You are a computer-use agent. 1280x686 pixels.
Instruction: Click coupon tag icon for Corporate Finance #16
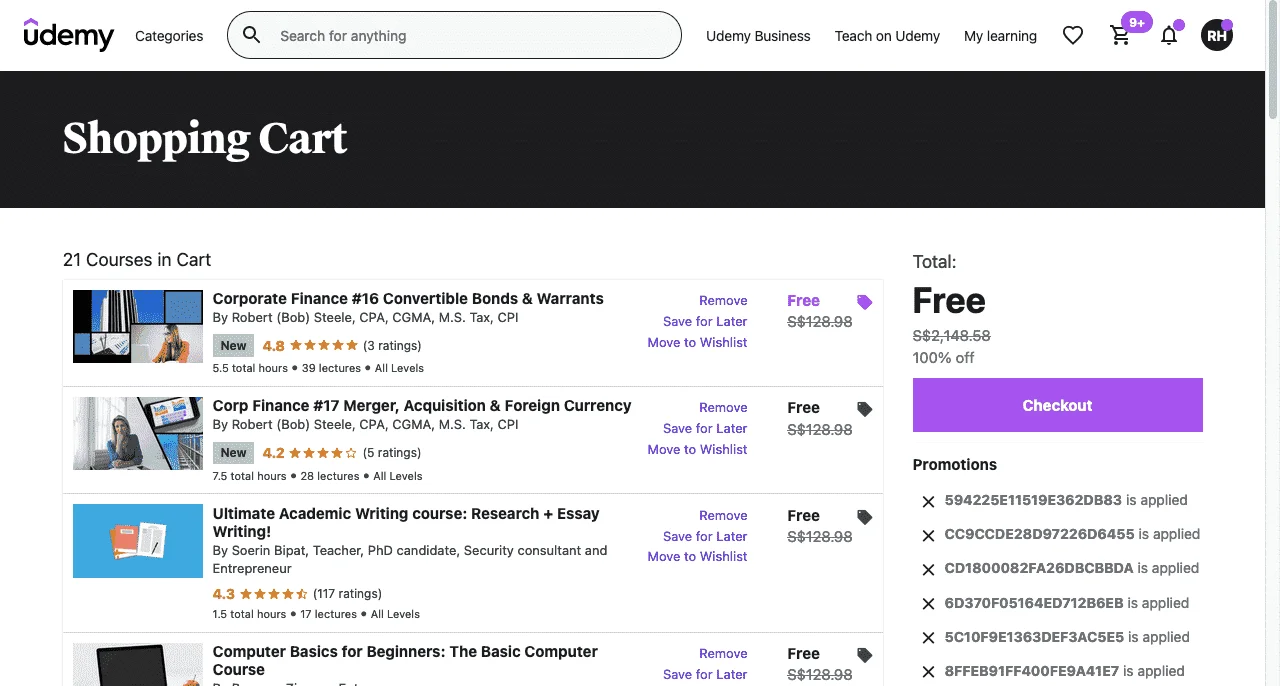point(865,302)
